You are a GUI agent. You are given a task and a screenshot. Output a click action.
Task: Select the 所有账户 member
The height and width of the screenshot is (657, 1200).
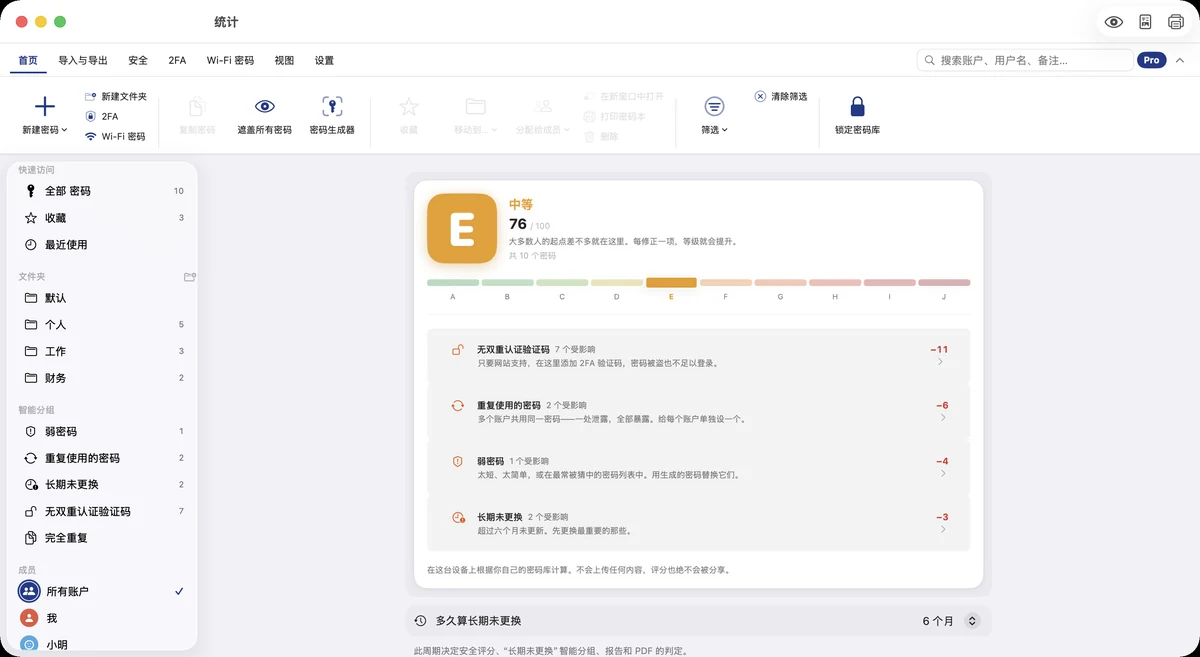(102, 591)
